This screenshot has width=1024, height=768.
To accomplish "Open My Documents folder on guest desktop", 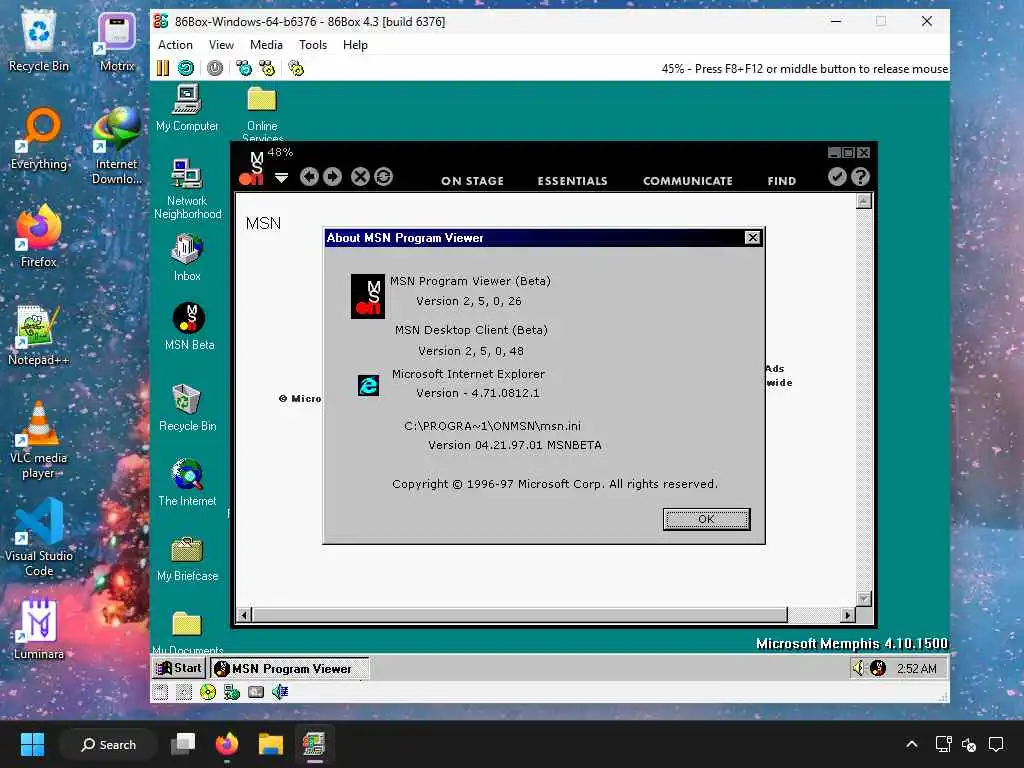I will (x=187, y=632).
